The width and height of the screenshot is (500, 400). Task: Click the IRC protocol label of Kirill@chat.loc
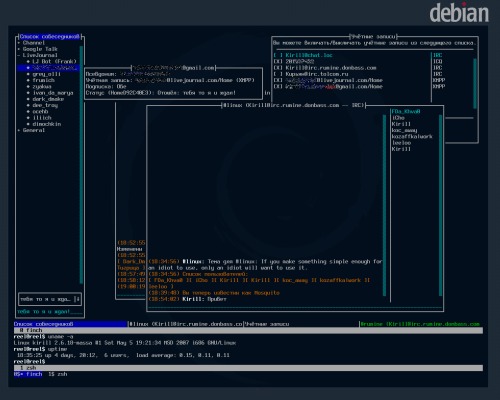[437, 55]
